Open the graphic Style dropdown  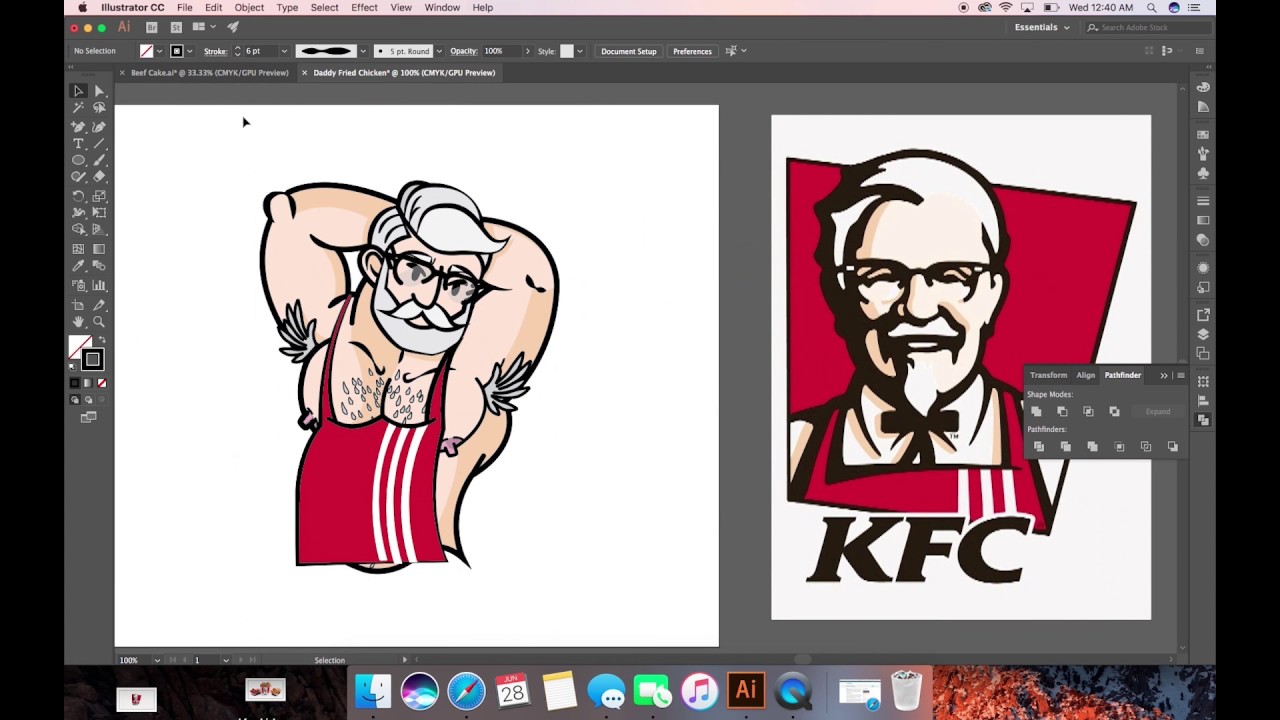tap(581, 51)
